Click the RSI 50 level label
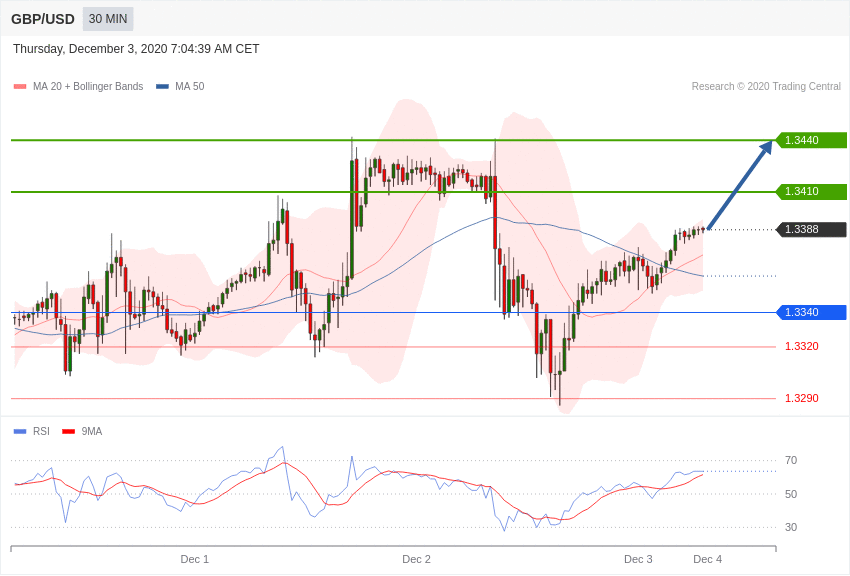Screen dimensions: 850x576 pos(791,494)
